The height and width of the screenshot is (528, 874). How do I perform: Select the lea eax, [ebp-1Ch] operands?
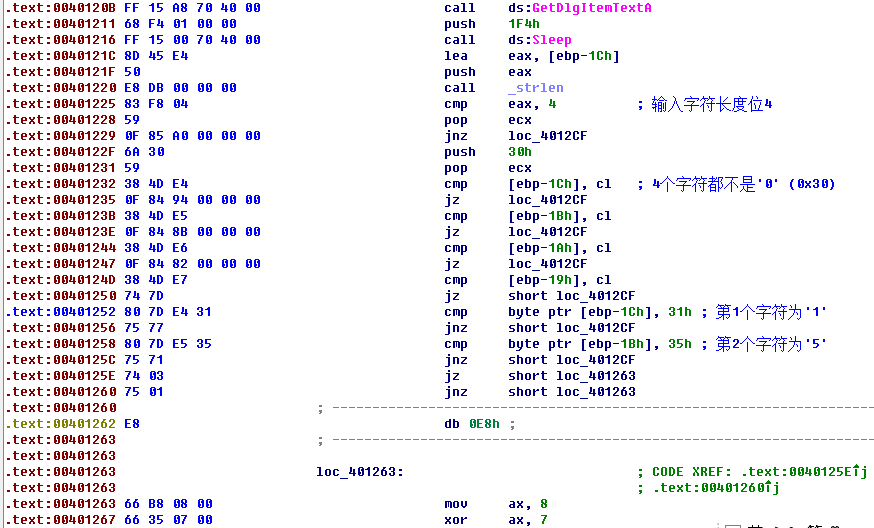click(564, 56)
